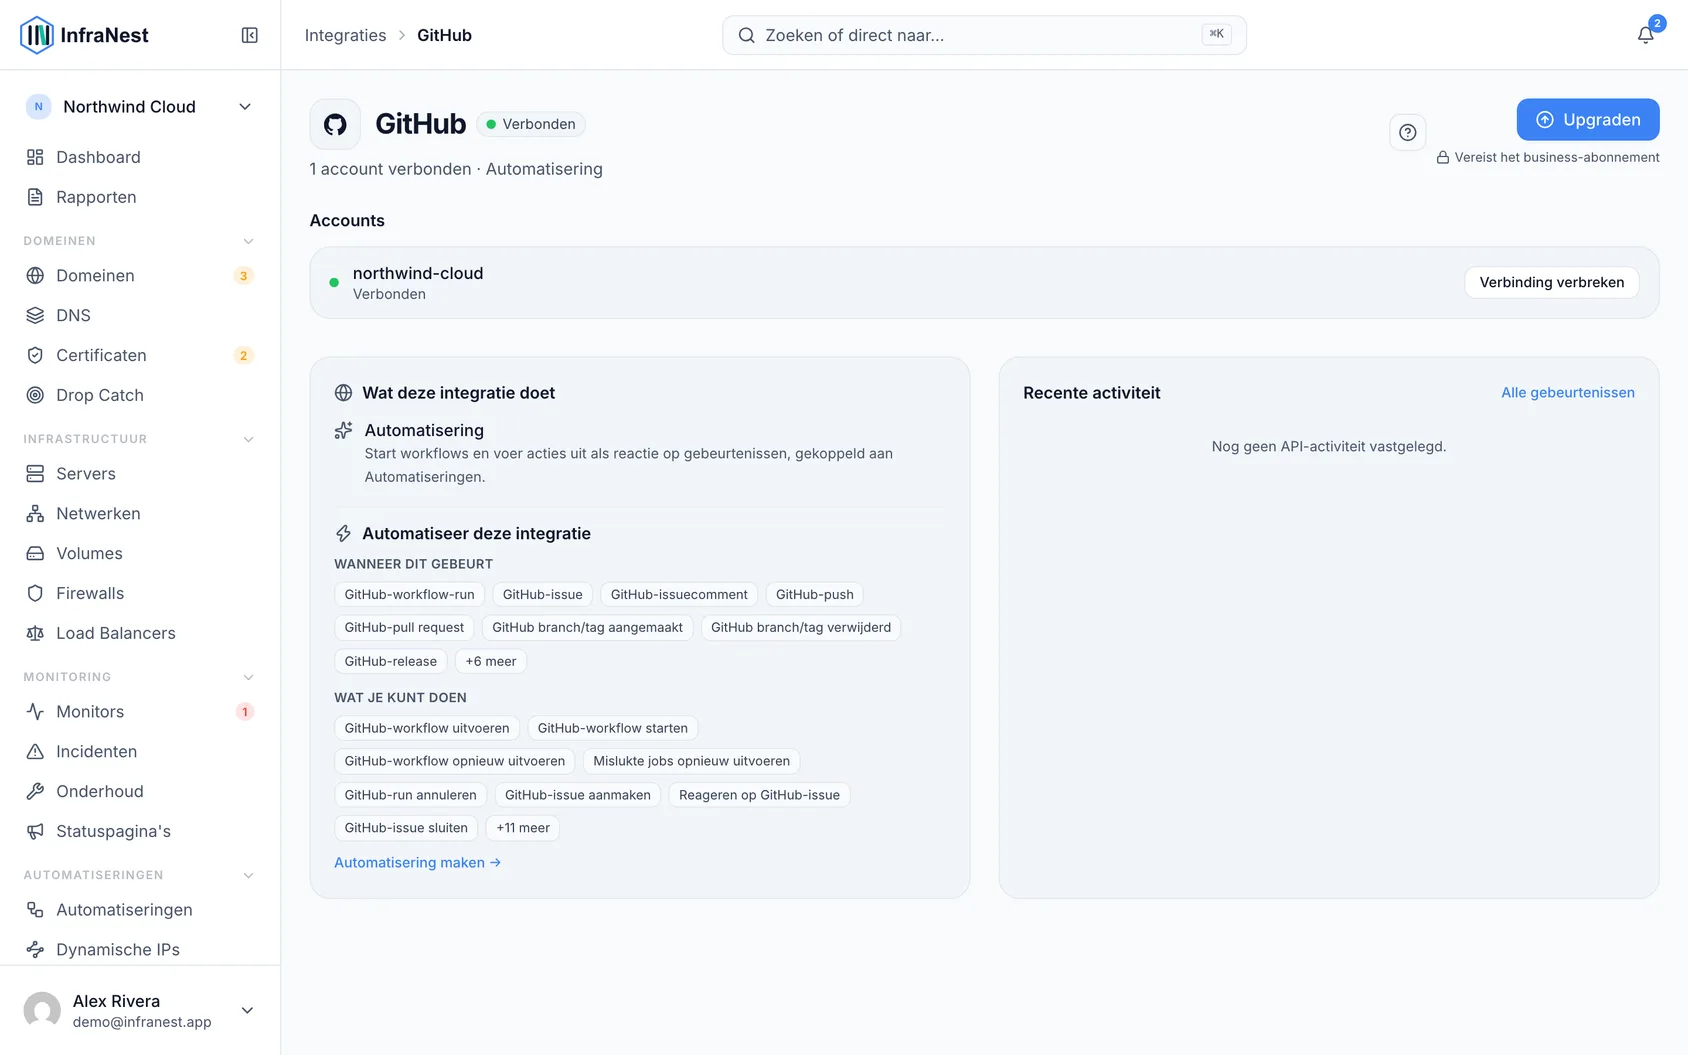Click the search magnifier icon

746,35
